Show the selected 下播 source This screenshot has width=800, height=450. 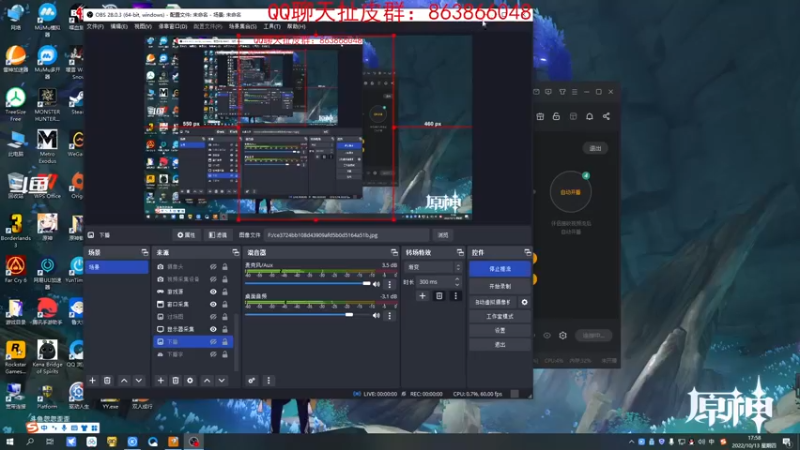(213, 342)
